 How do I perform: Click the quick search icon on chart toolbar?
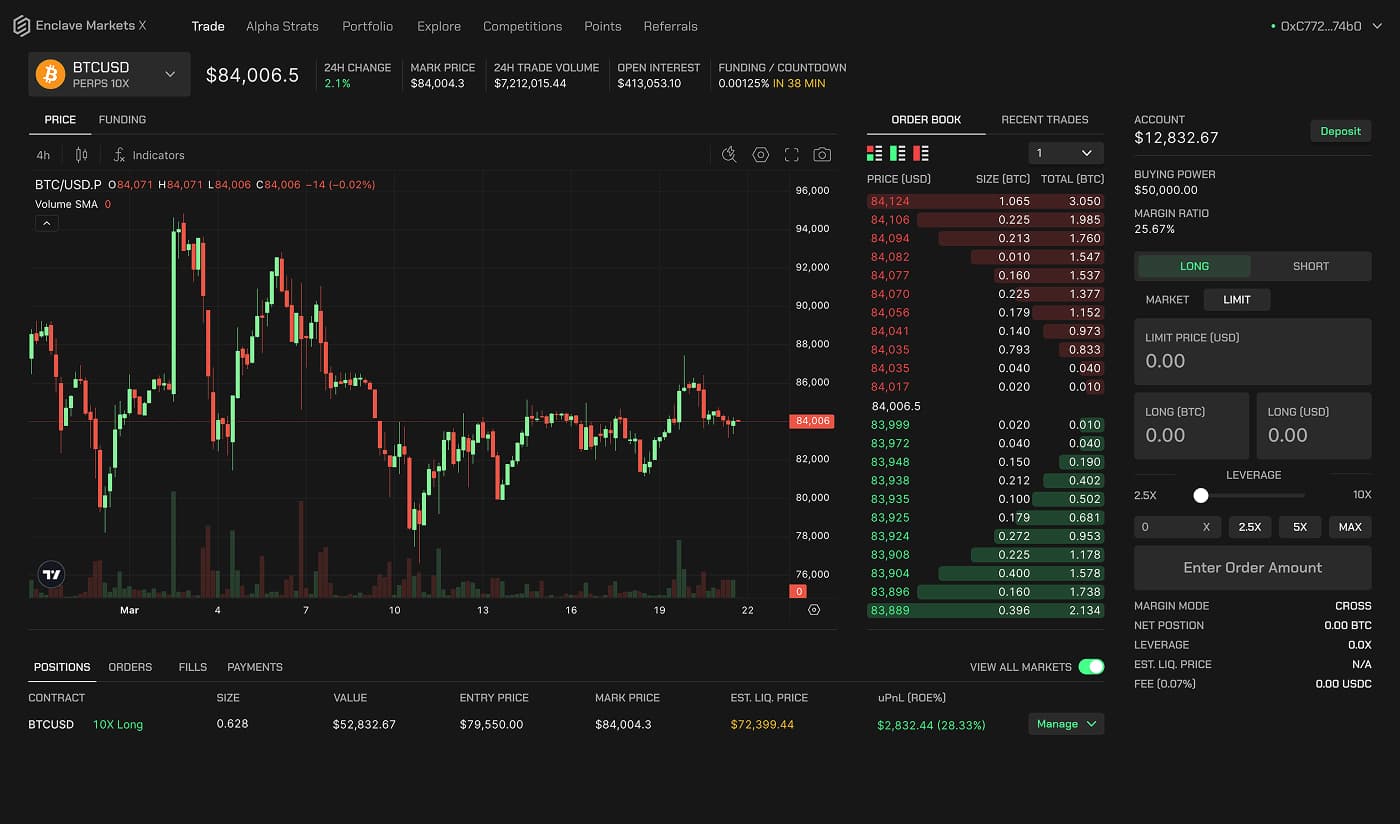click(730, 155)
